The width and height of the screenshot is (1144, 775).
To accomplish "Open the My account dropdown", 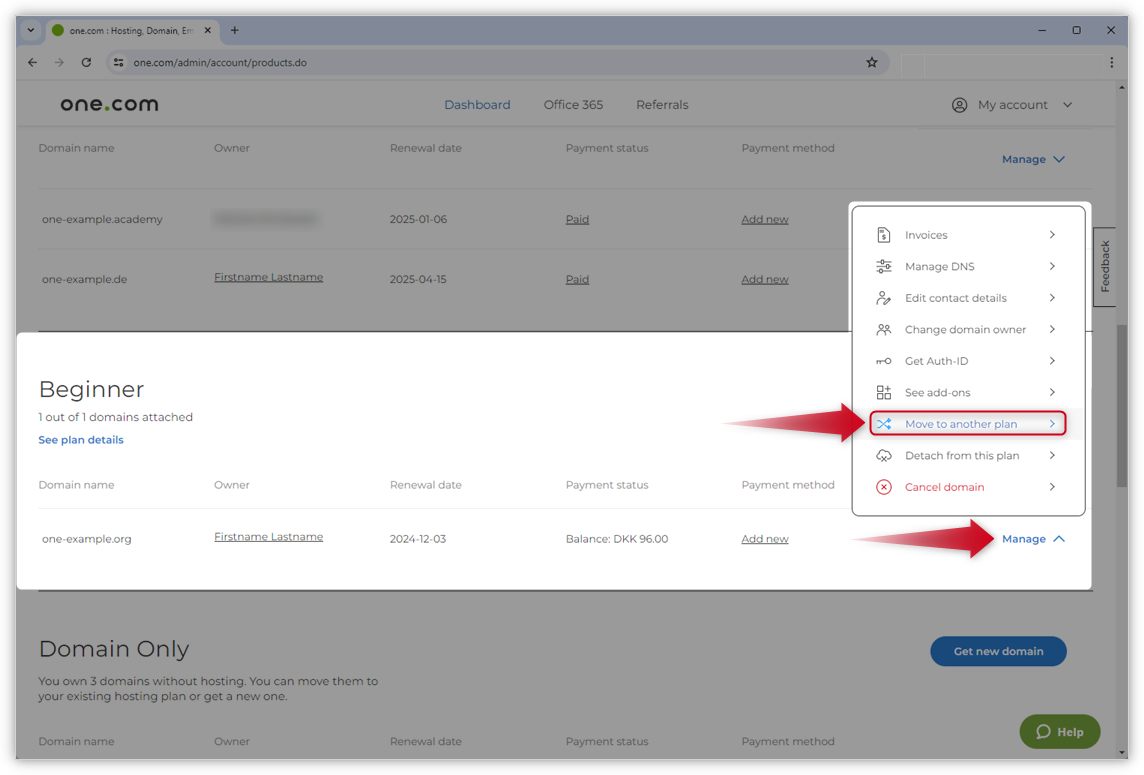I will pyautogui.click(x=1012, y=105).
